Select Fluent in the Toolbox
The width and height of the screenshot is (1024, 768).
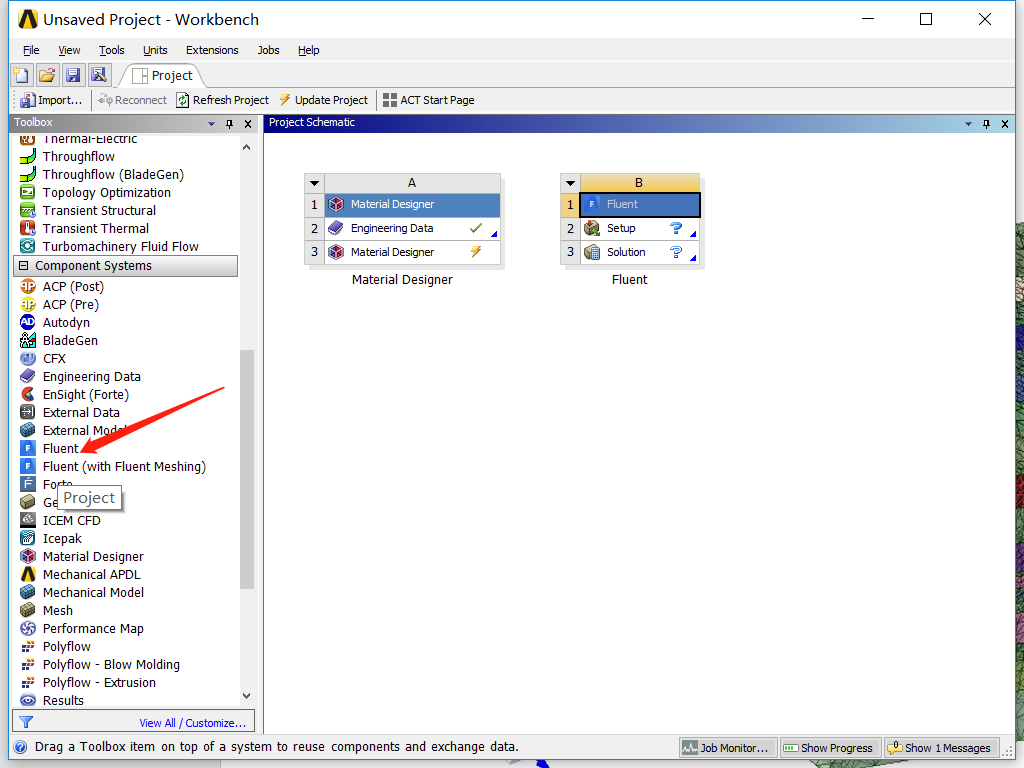[60, 449]
